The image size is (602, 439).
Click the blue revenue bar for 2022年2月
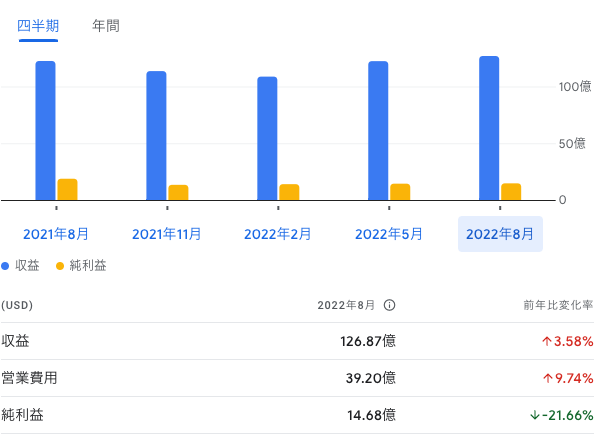[x=267, y=138]
